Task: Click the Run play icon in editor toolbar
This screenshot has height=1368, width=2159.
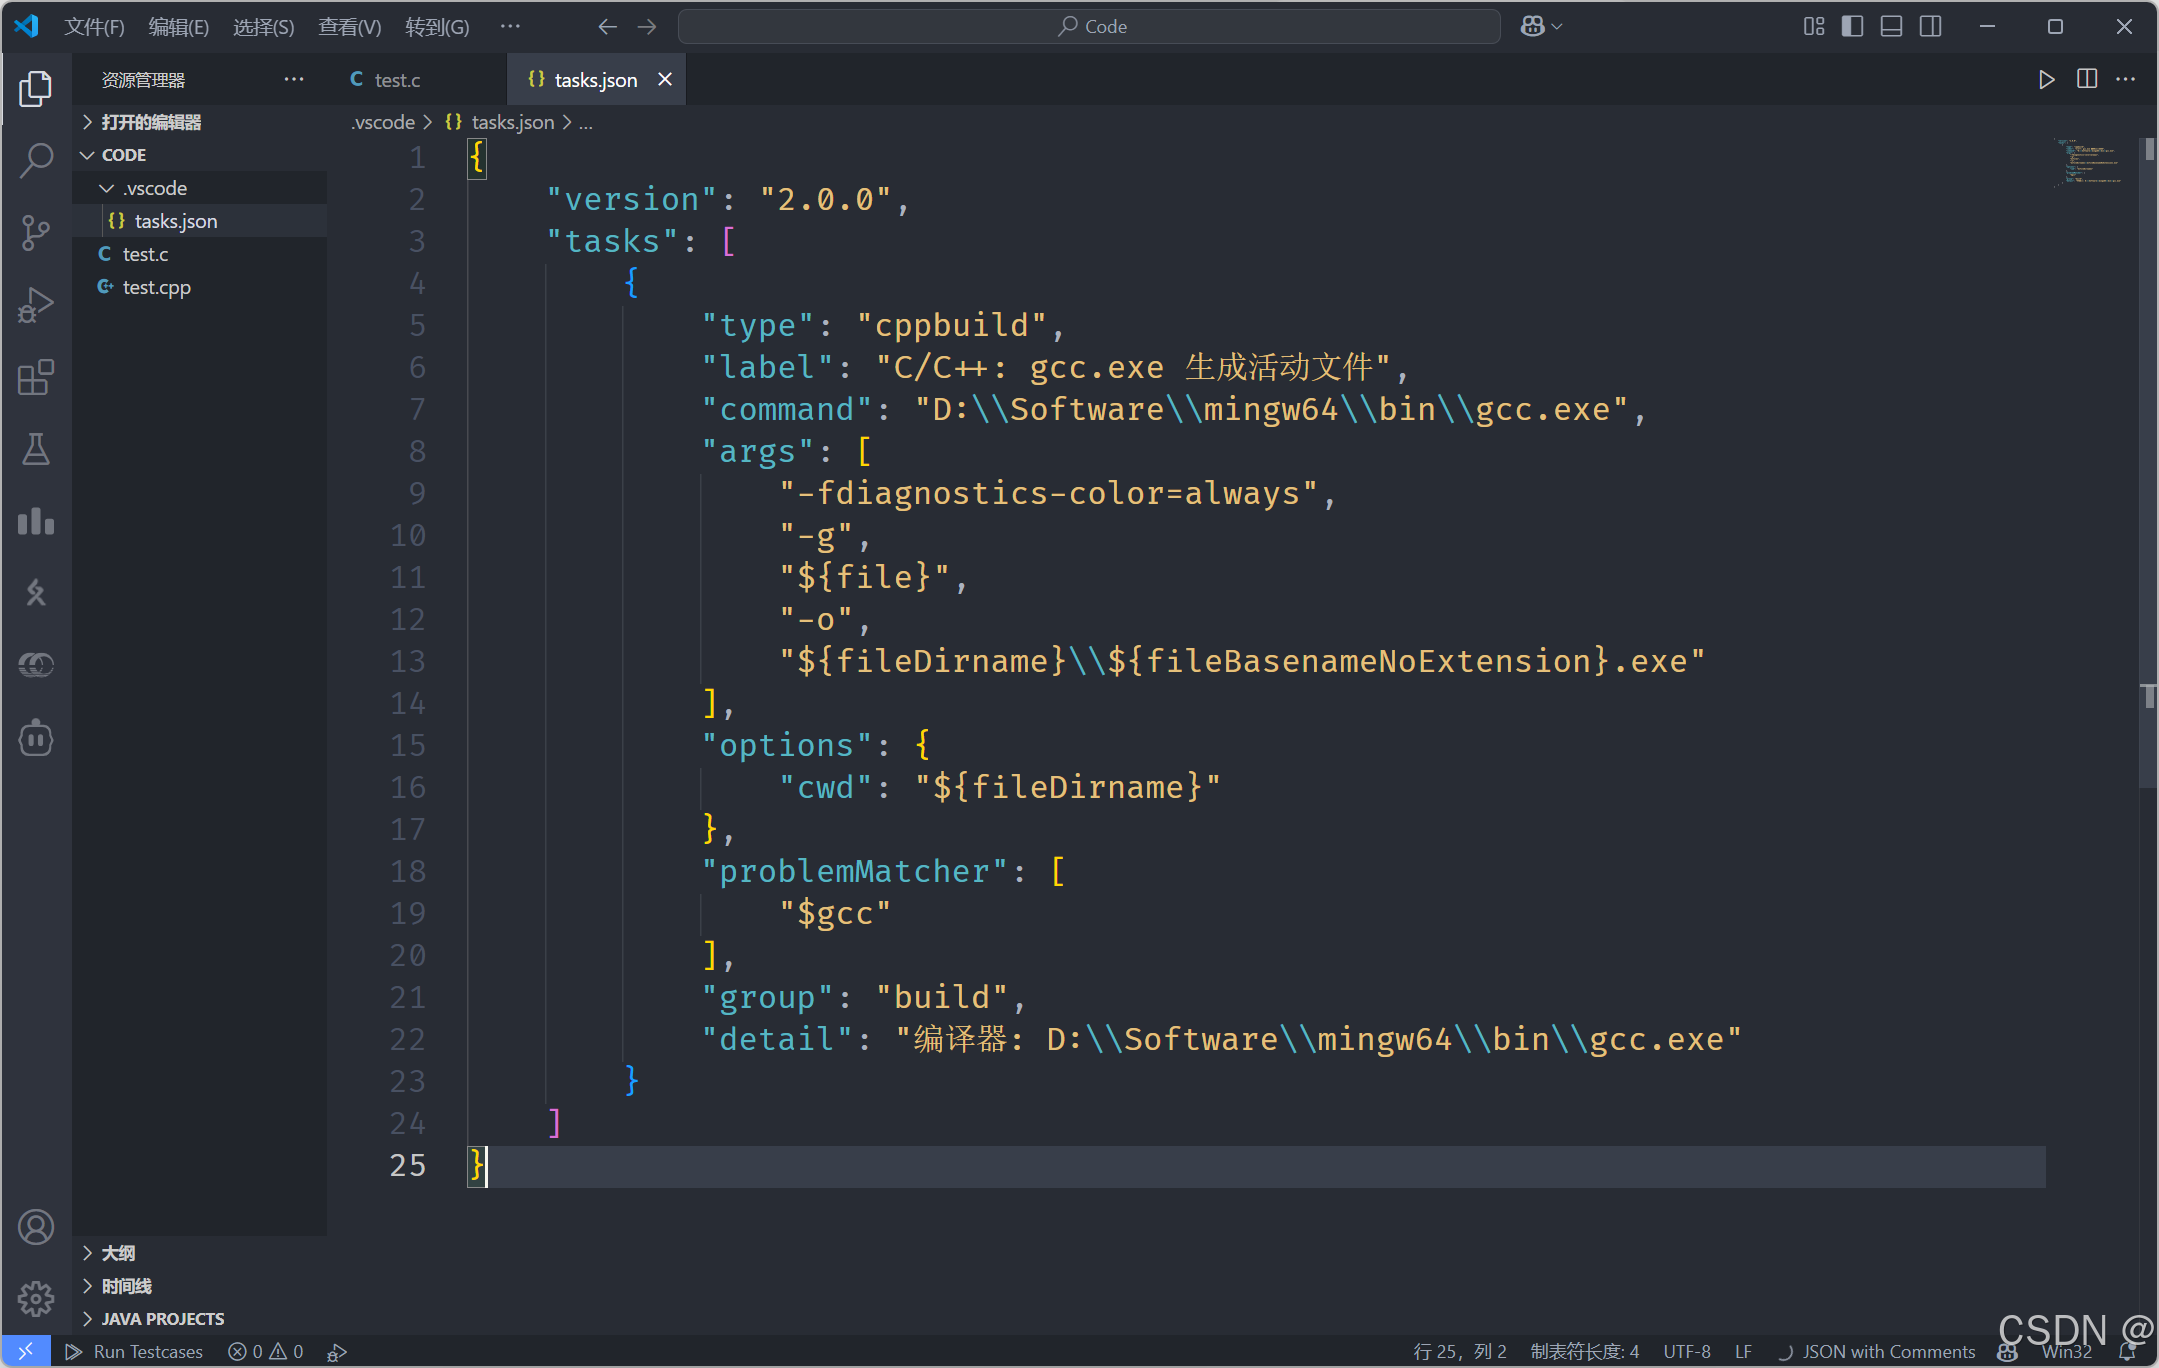Action: (2046, 80)
